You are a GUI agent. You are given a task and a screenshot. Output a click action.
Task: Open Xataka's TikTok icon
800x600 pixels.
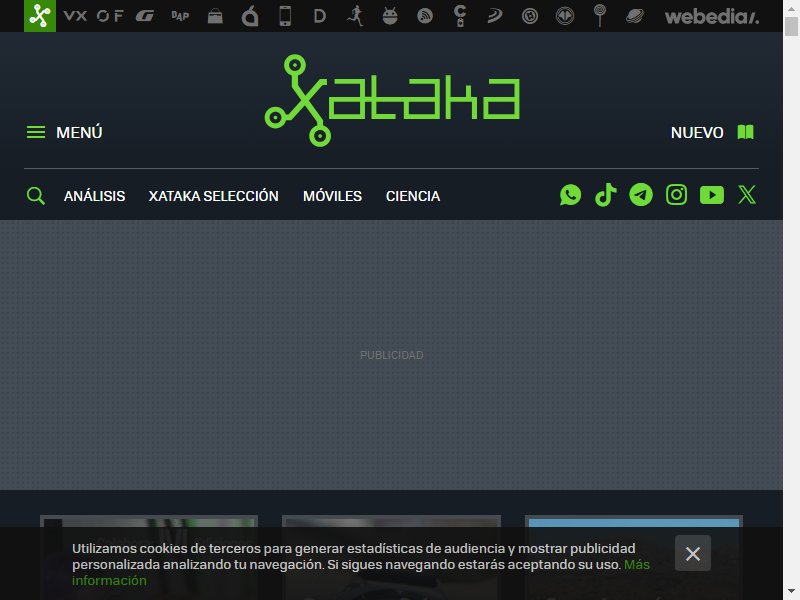pos(606,195)
